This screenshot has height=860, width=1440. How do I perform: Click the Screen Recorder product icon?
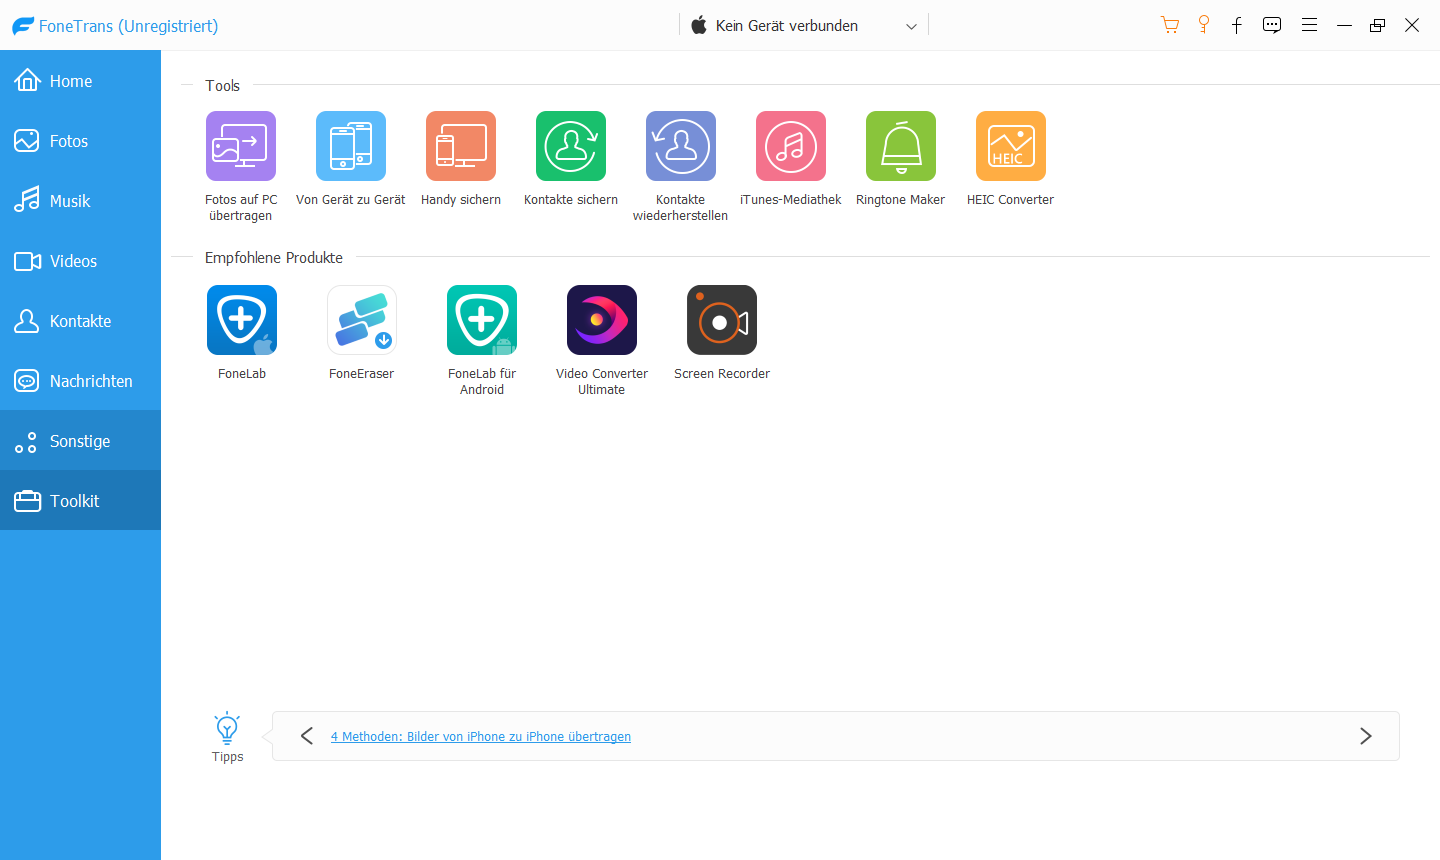[722, 320]
